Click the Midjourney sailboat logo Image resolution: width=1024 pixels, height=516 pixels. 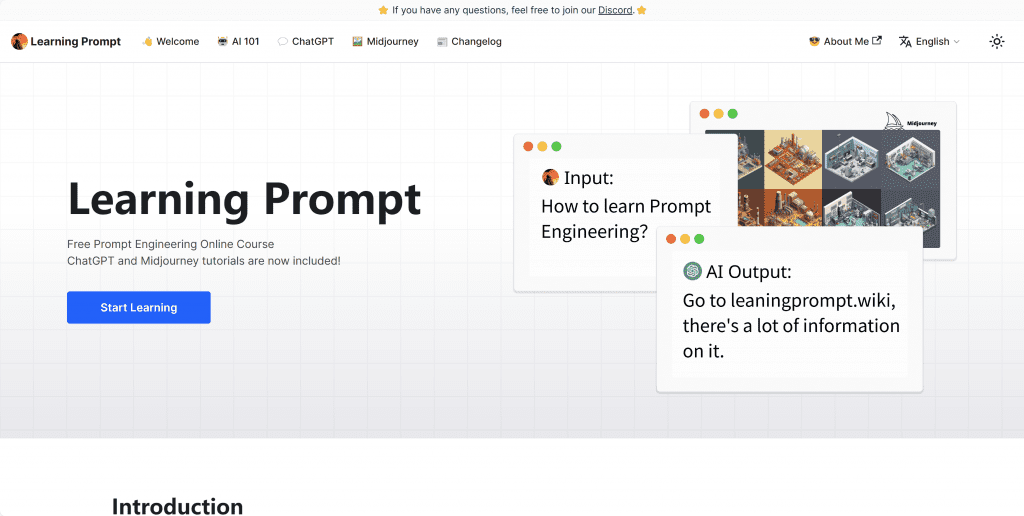(895, 120)
